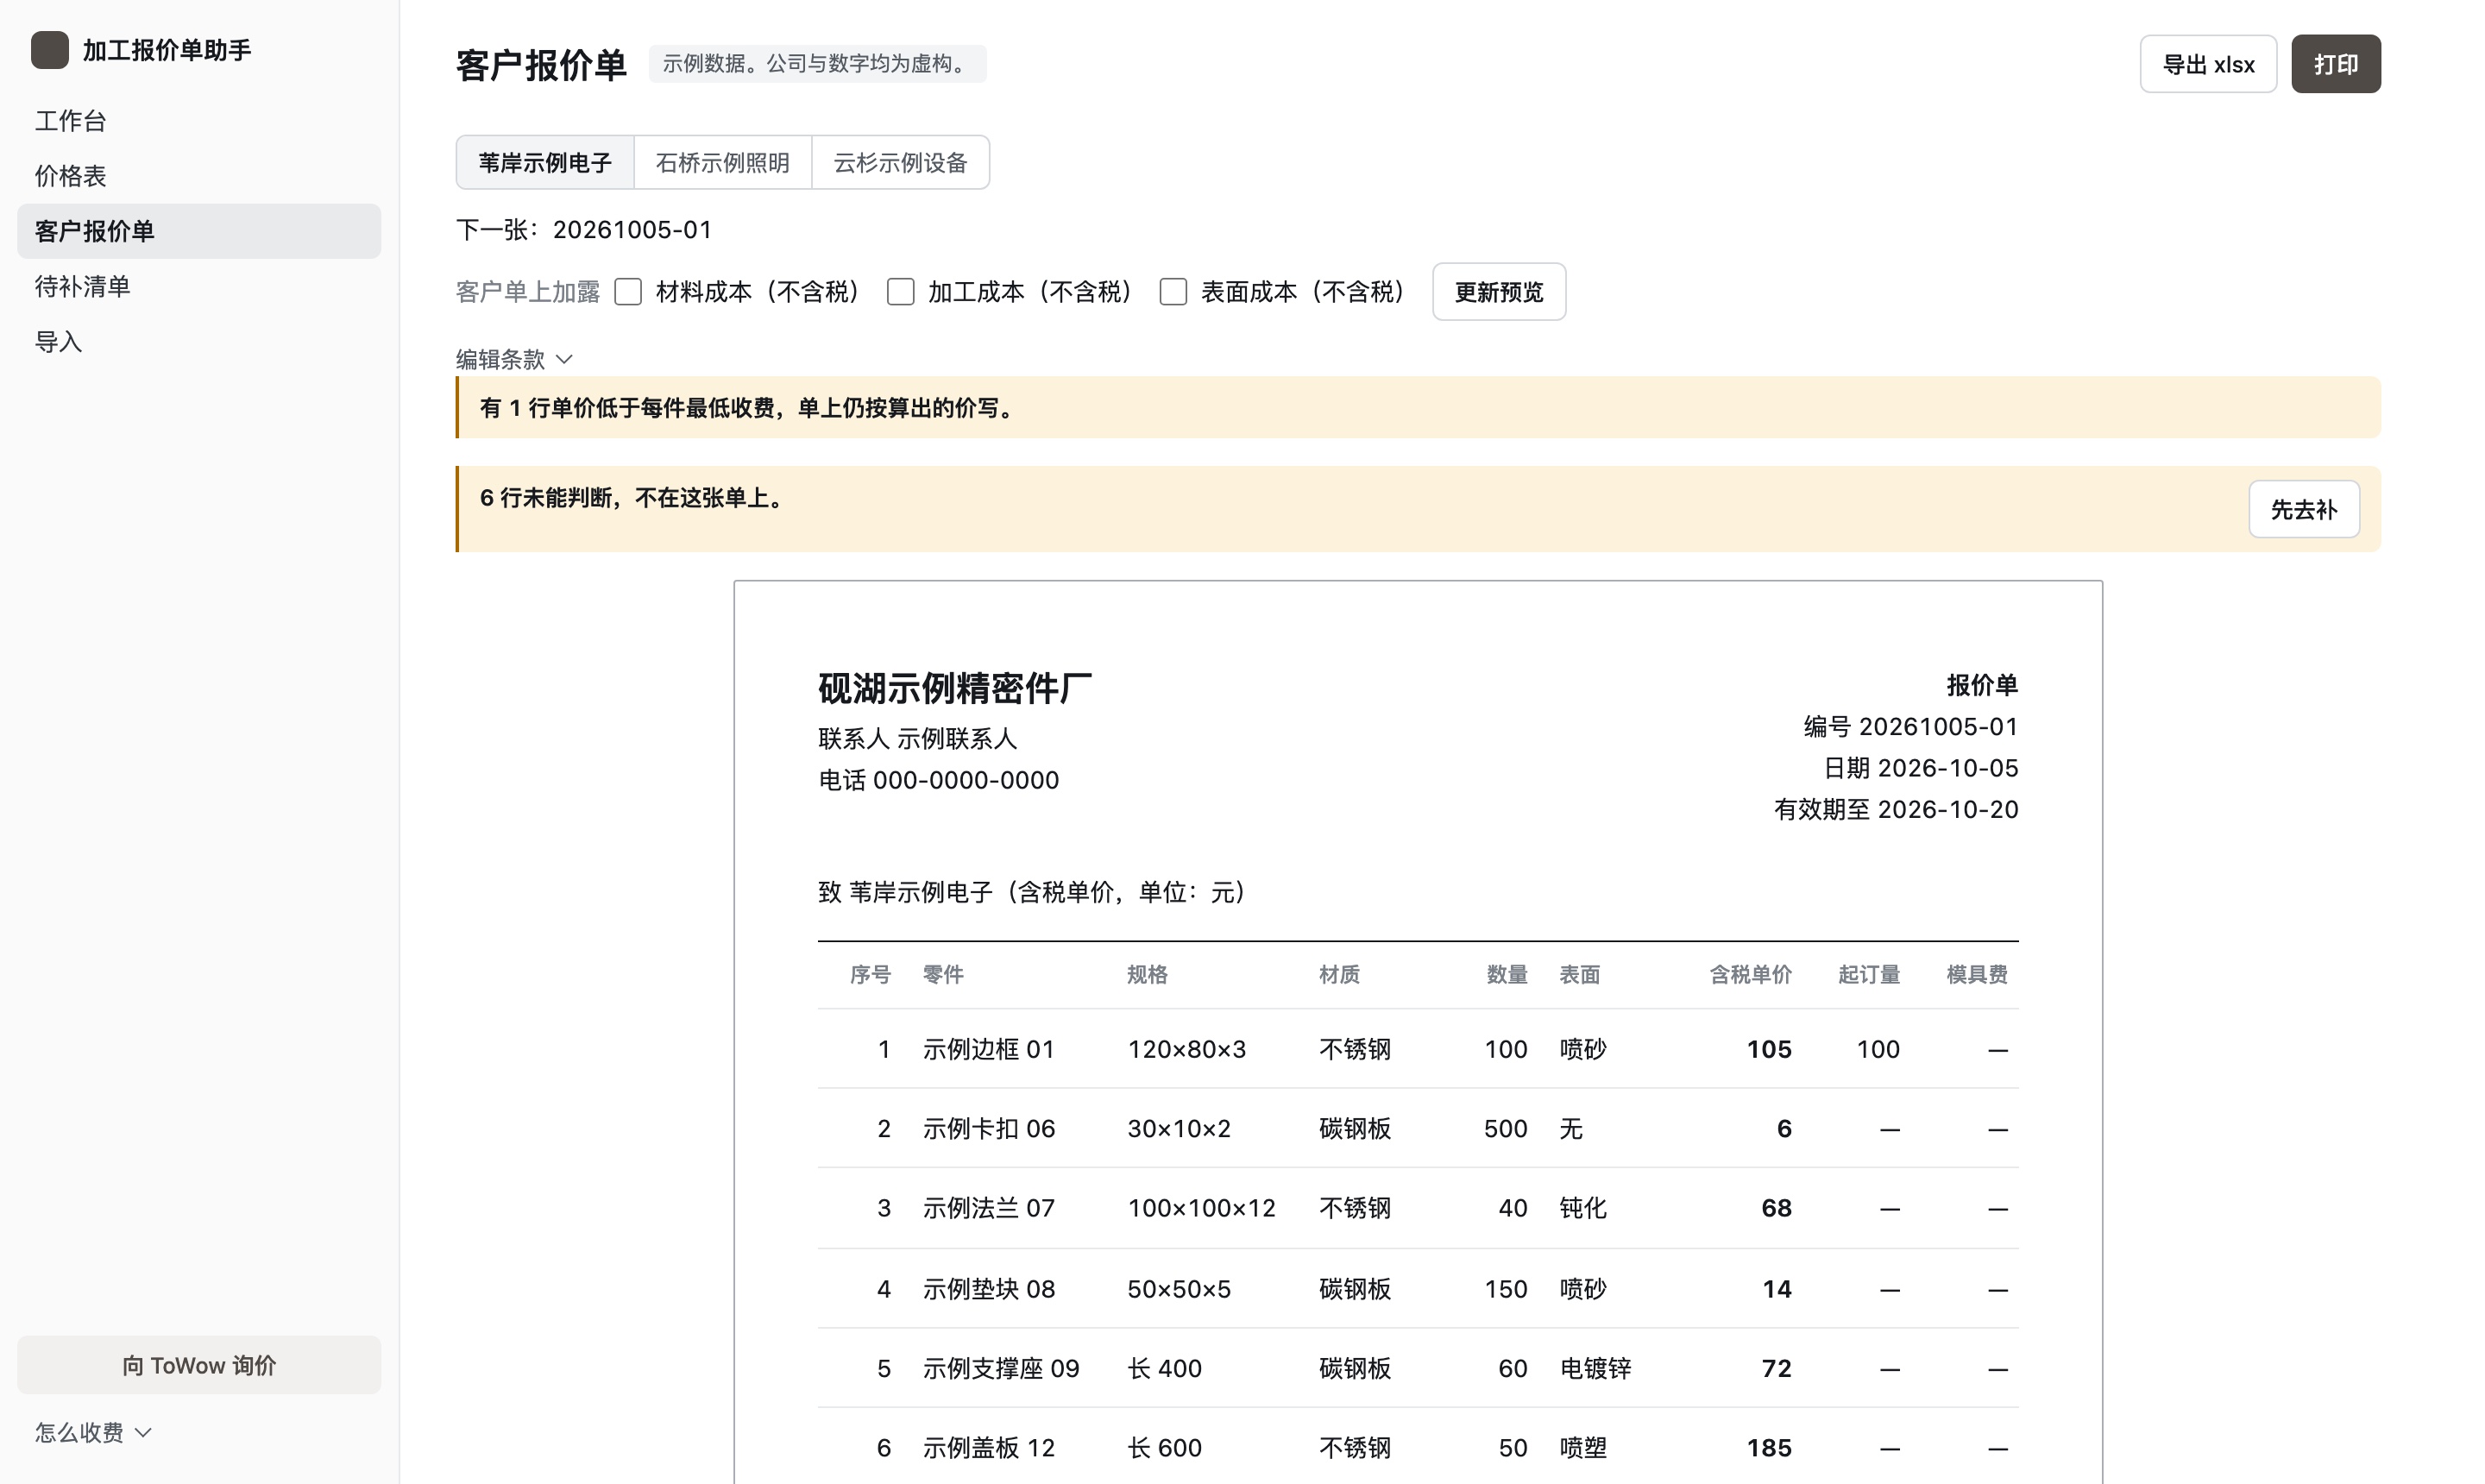Click 编号 20261005-01 on the quote
The width and height of the screenshot is (2485, 1484).
(1910, 726)
